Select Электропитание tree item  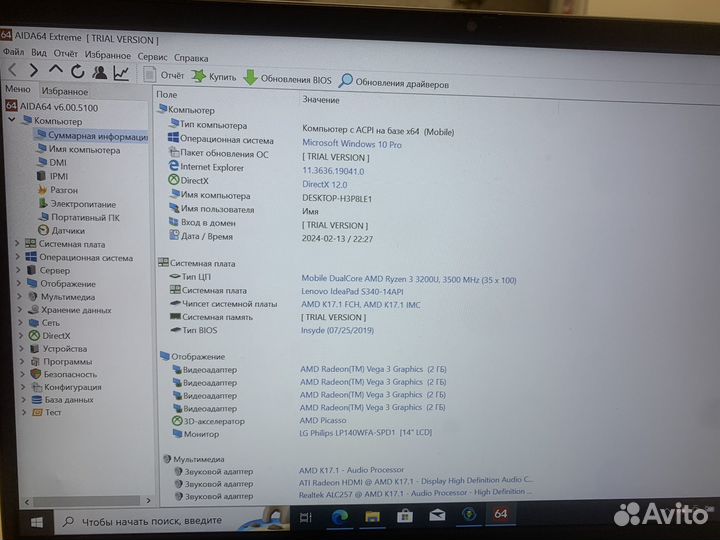[77, 203]
